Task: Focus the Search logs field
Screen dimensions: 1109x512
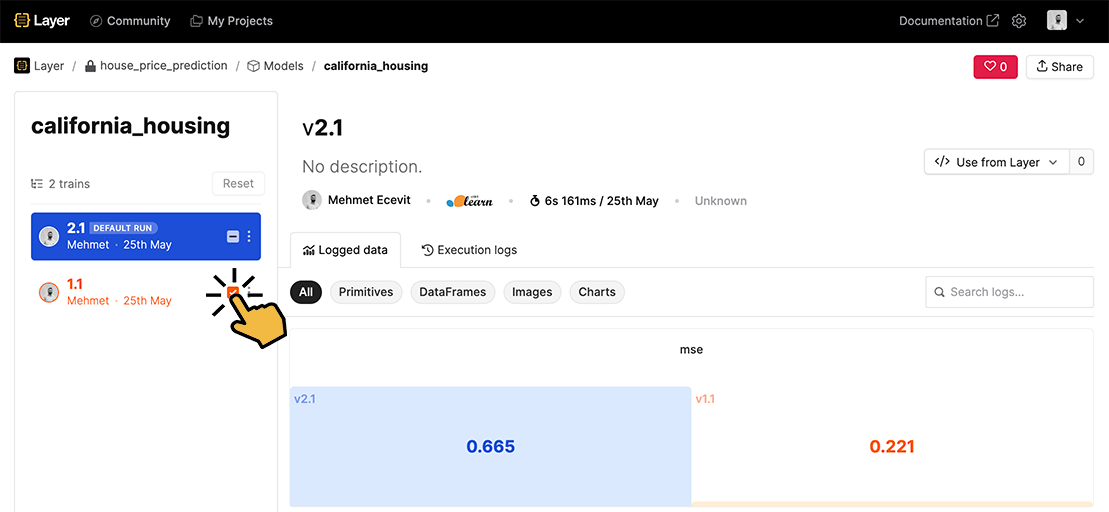Action: (x=1009, y=291)
